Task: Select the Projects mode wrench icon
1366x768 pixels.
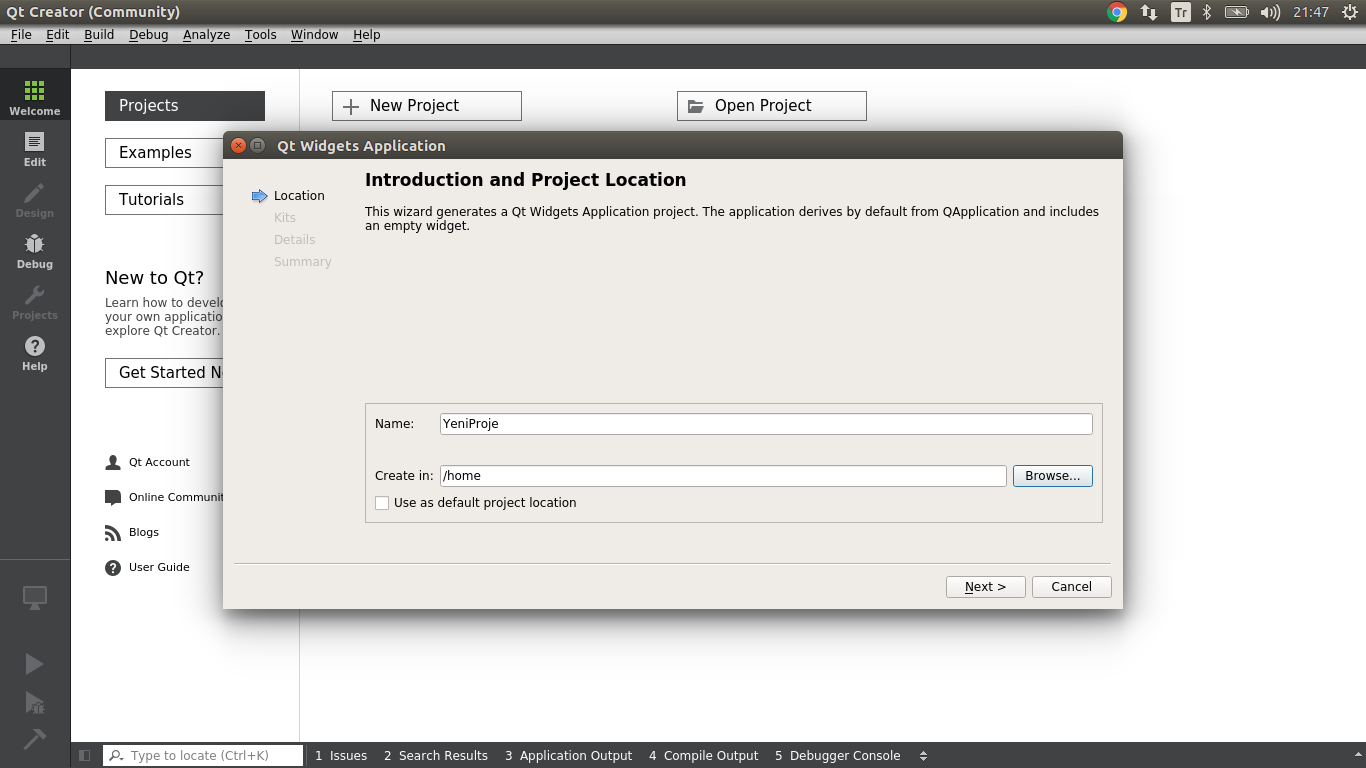Action: pyautogui.click(x=35, y=302)
